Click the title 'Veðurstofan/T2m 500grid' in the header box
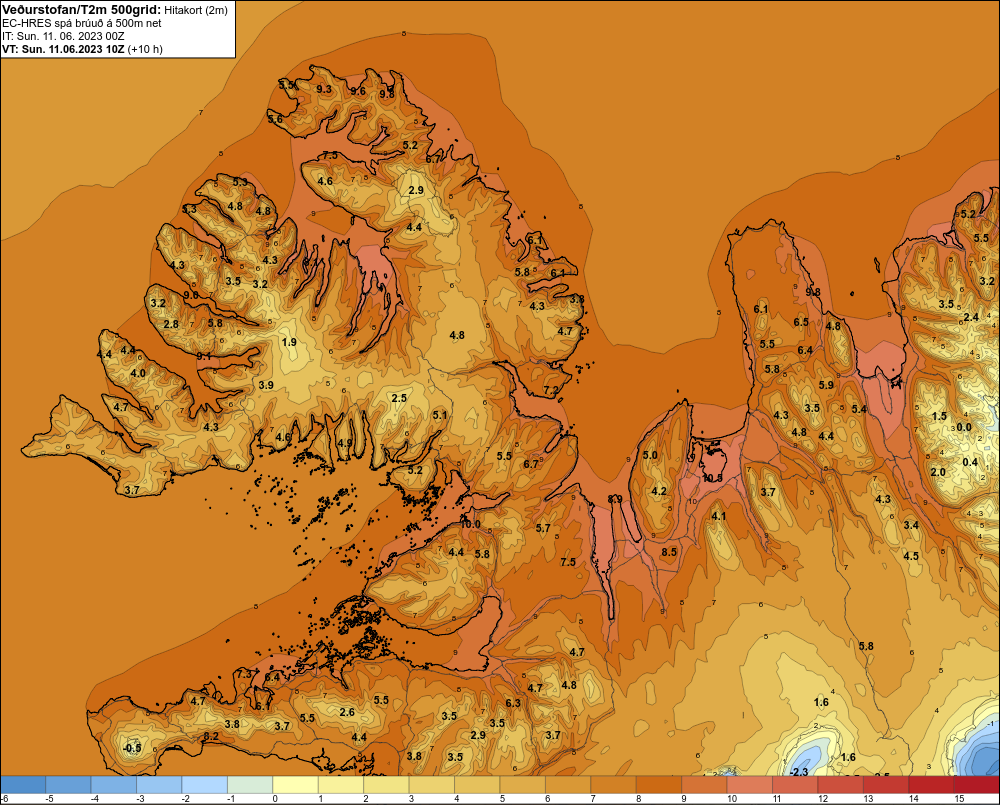Viewport: 1000px width, 805px height. click(80, 10)
